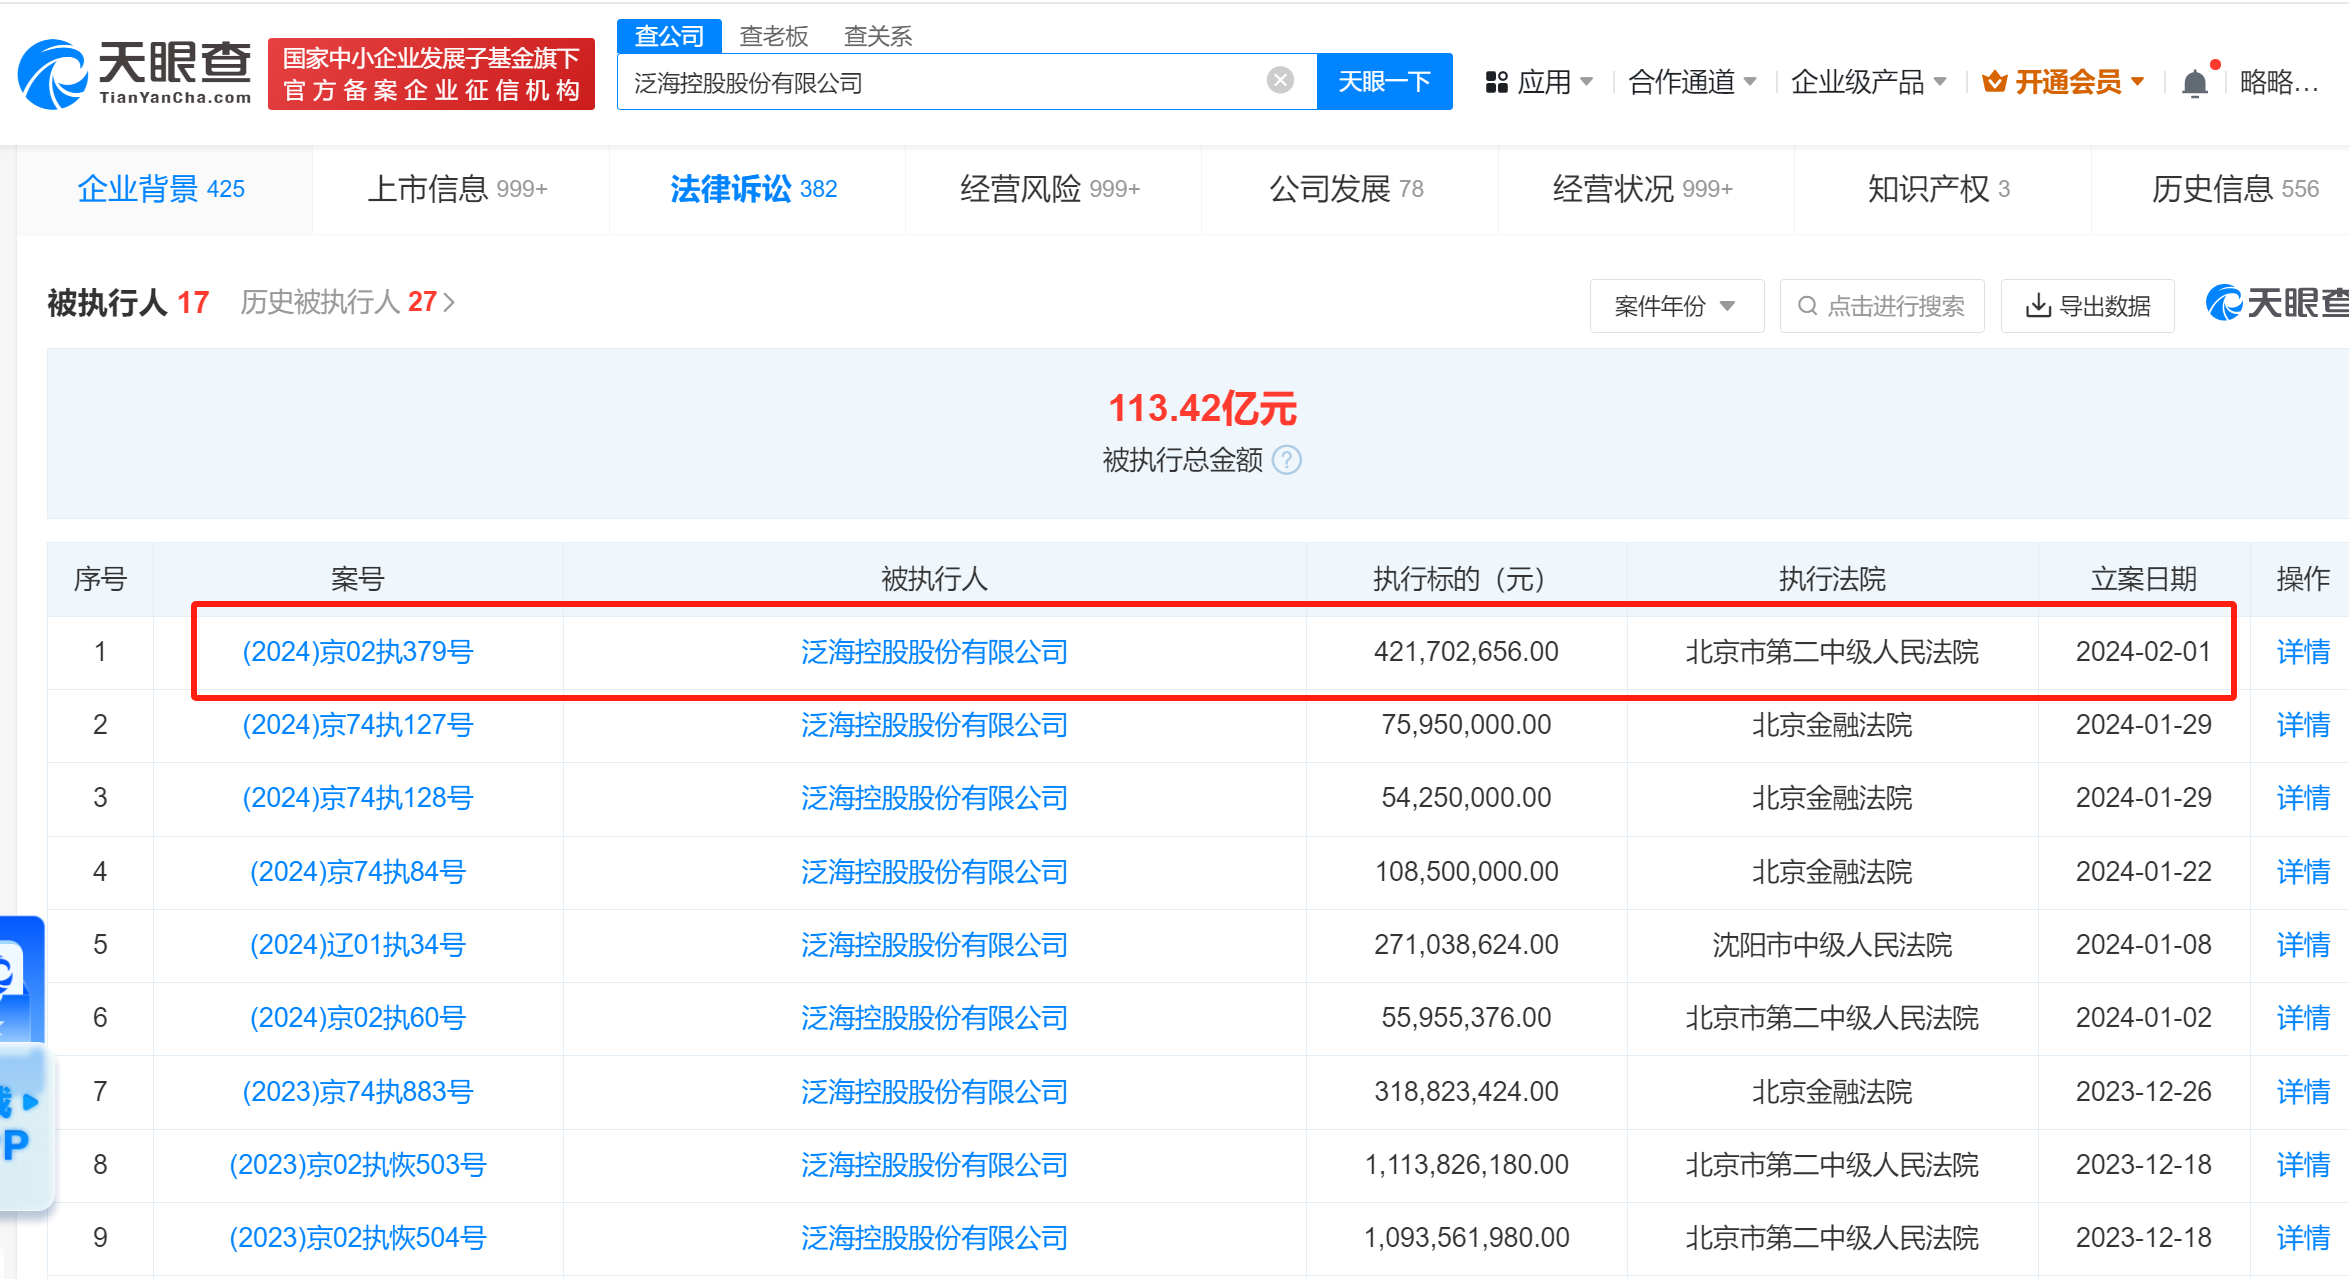The width and height of the screenshot is (2349, 1279).
Task: Switch to the 查关系 search tab
Action: click(878, 36)
